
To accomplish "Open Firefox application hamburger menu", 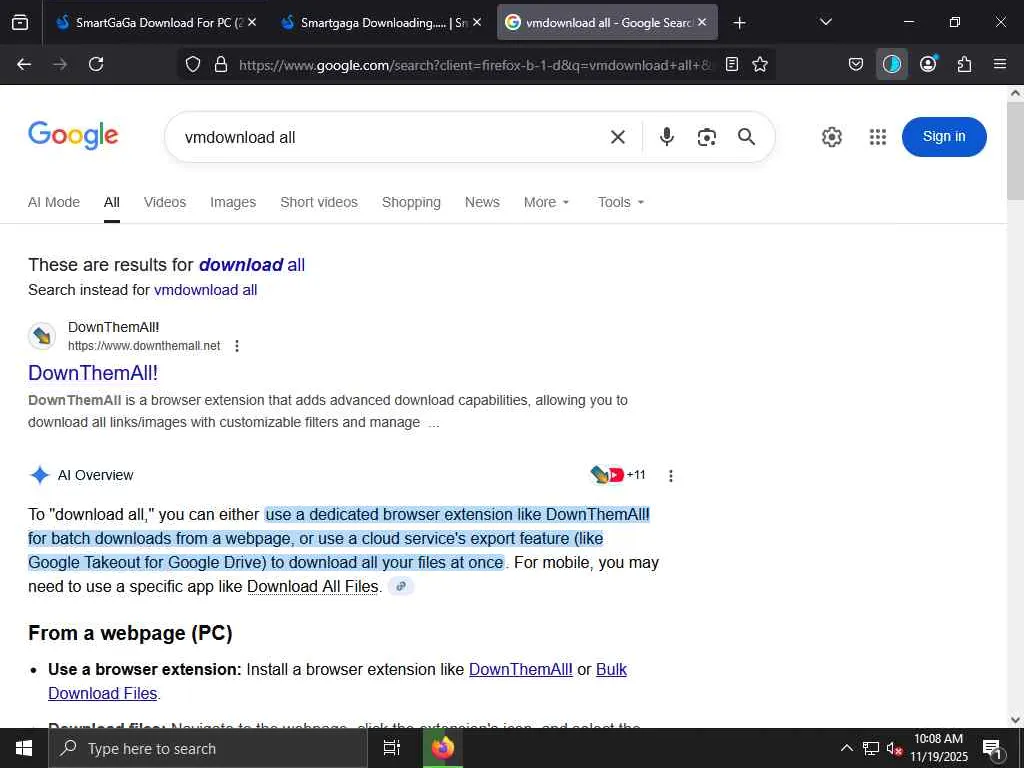I will tap(1000, 64).
